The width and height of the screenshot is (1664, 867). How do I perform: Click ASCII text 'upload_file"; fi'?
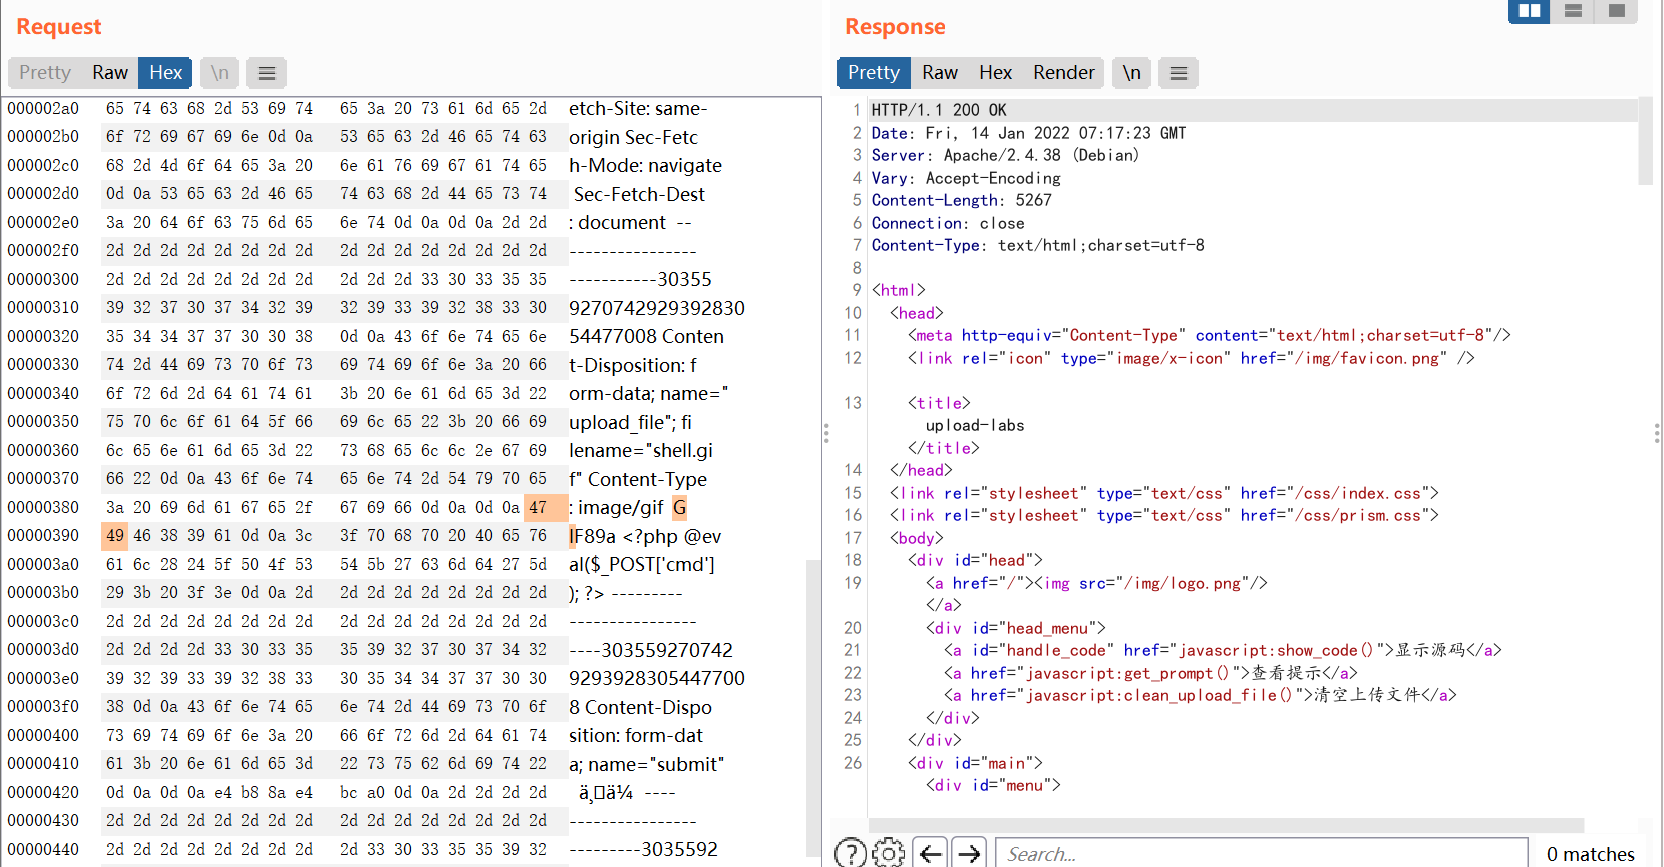click(630, 422)
